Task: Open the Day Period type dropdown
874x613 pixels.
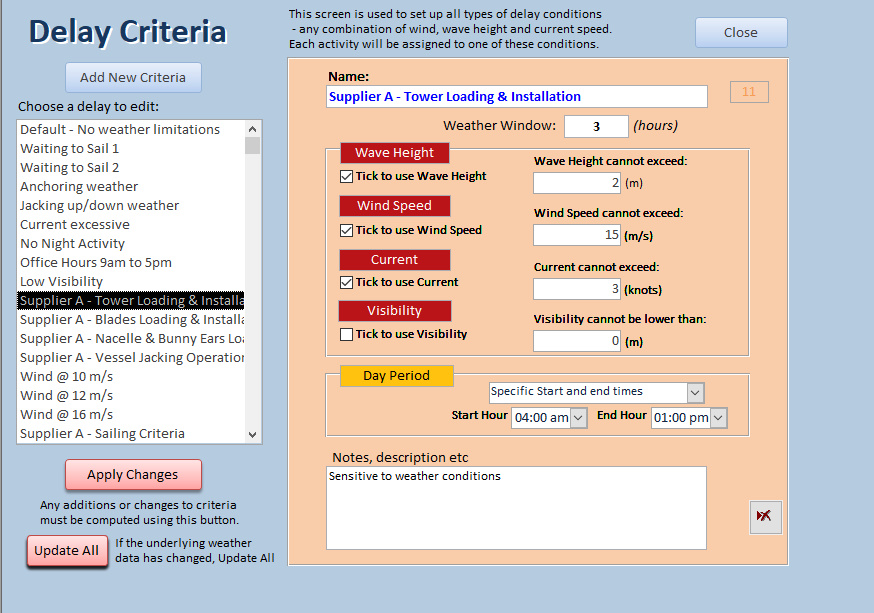Action: click(x=695, y=392)
